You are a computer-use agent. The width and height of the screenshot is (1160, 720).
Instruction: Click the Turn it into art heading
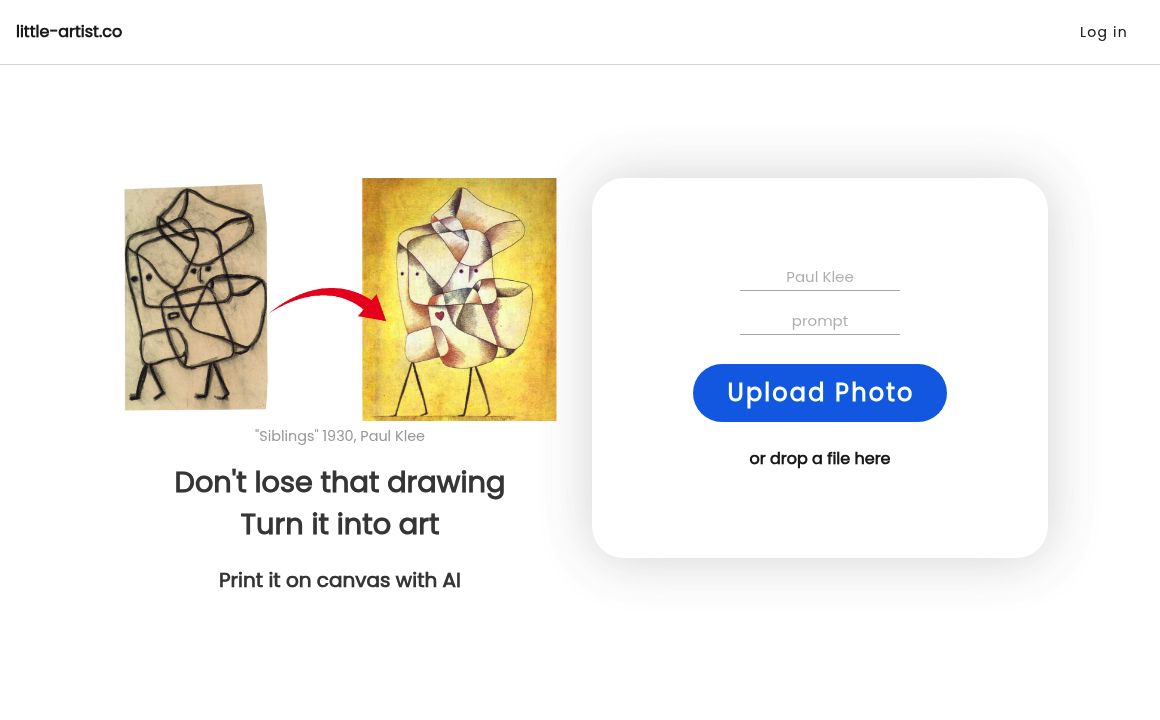340,525
